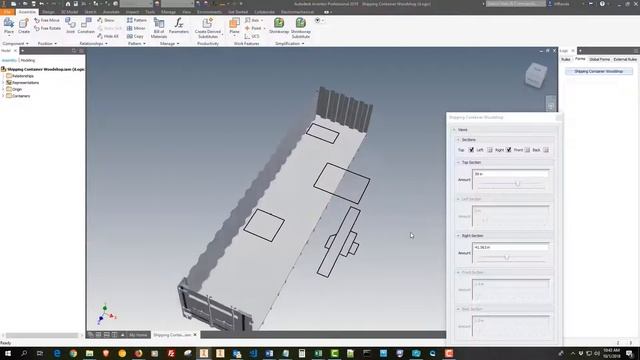Image resolution: width=640 pixels, height=360 pixels.
Task: Open the Global Forms tab
Action: [600, 59]
